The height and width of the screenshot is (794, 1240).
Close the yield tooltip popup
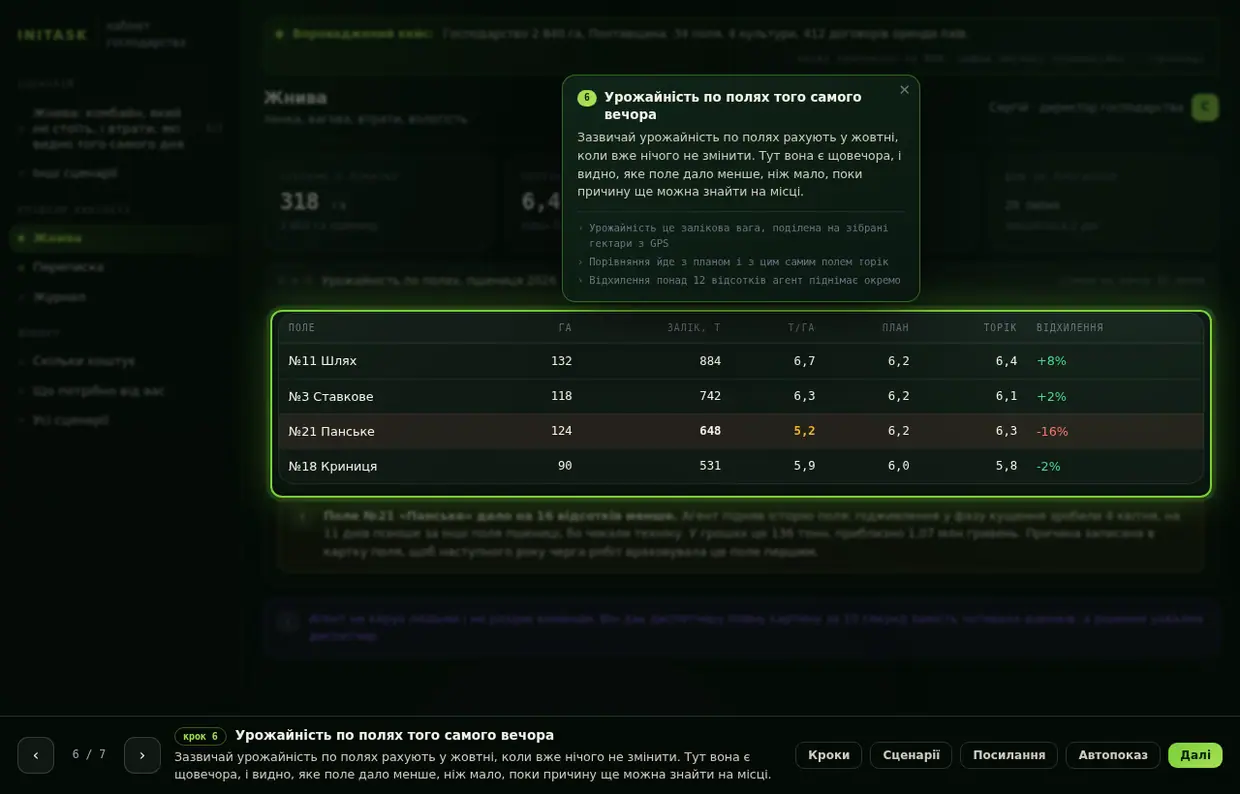point(904,90)
